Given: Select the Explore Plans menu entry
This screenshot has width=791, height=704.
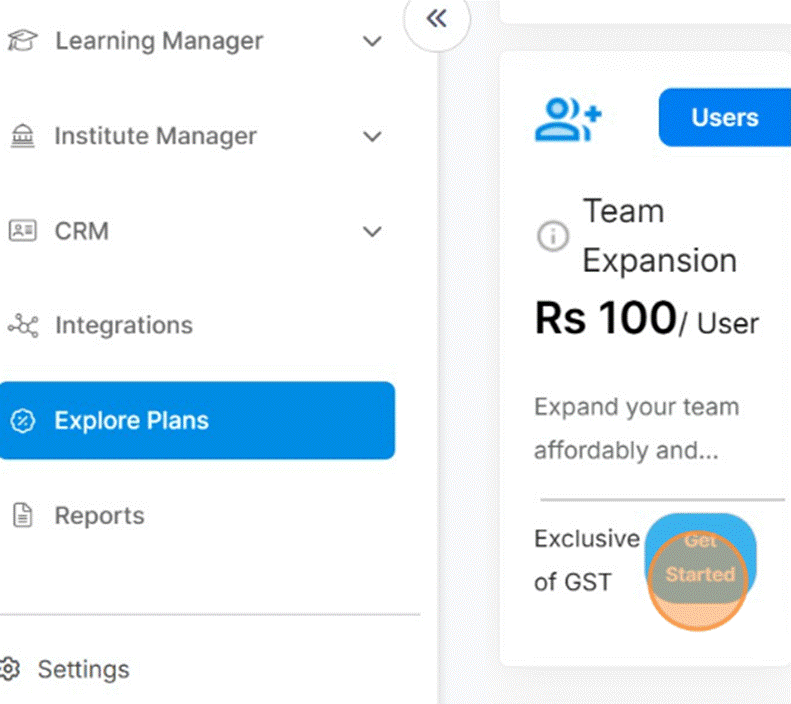Looking at the screenshot, I should [131, 421].
